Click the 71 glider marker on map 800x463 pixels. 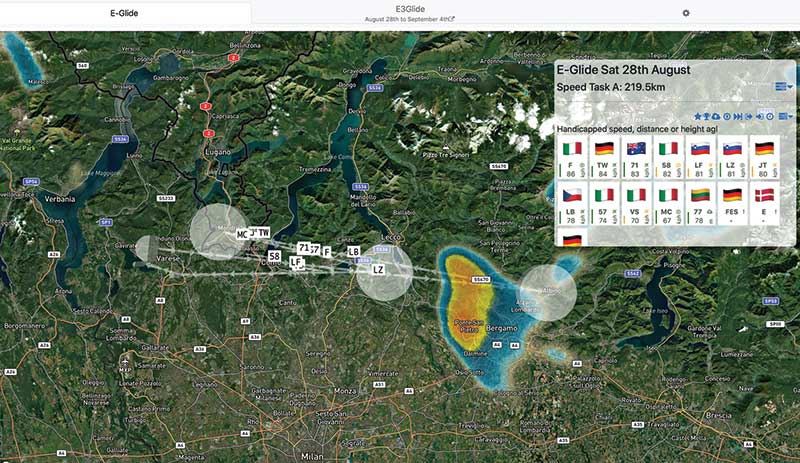[x=304, y=248]
